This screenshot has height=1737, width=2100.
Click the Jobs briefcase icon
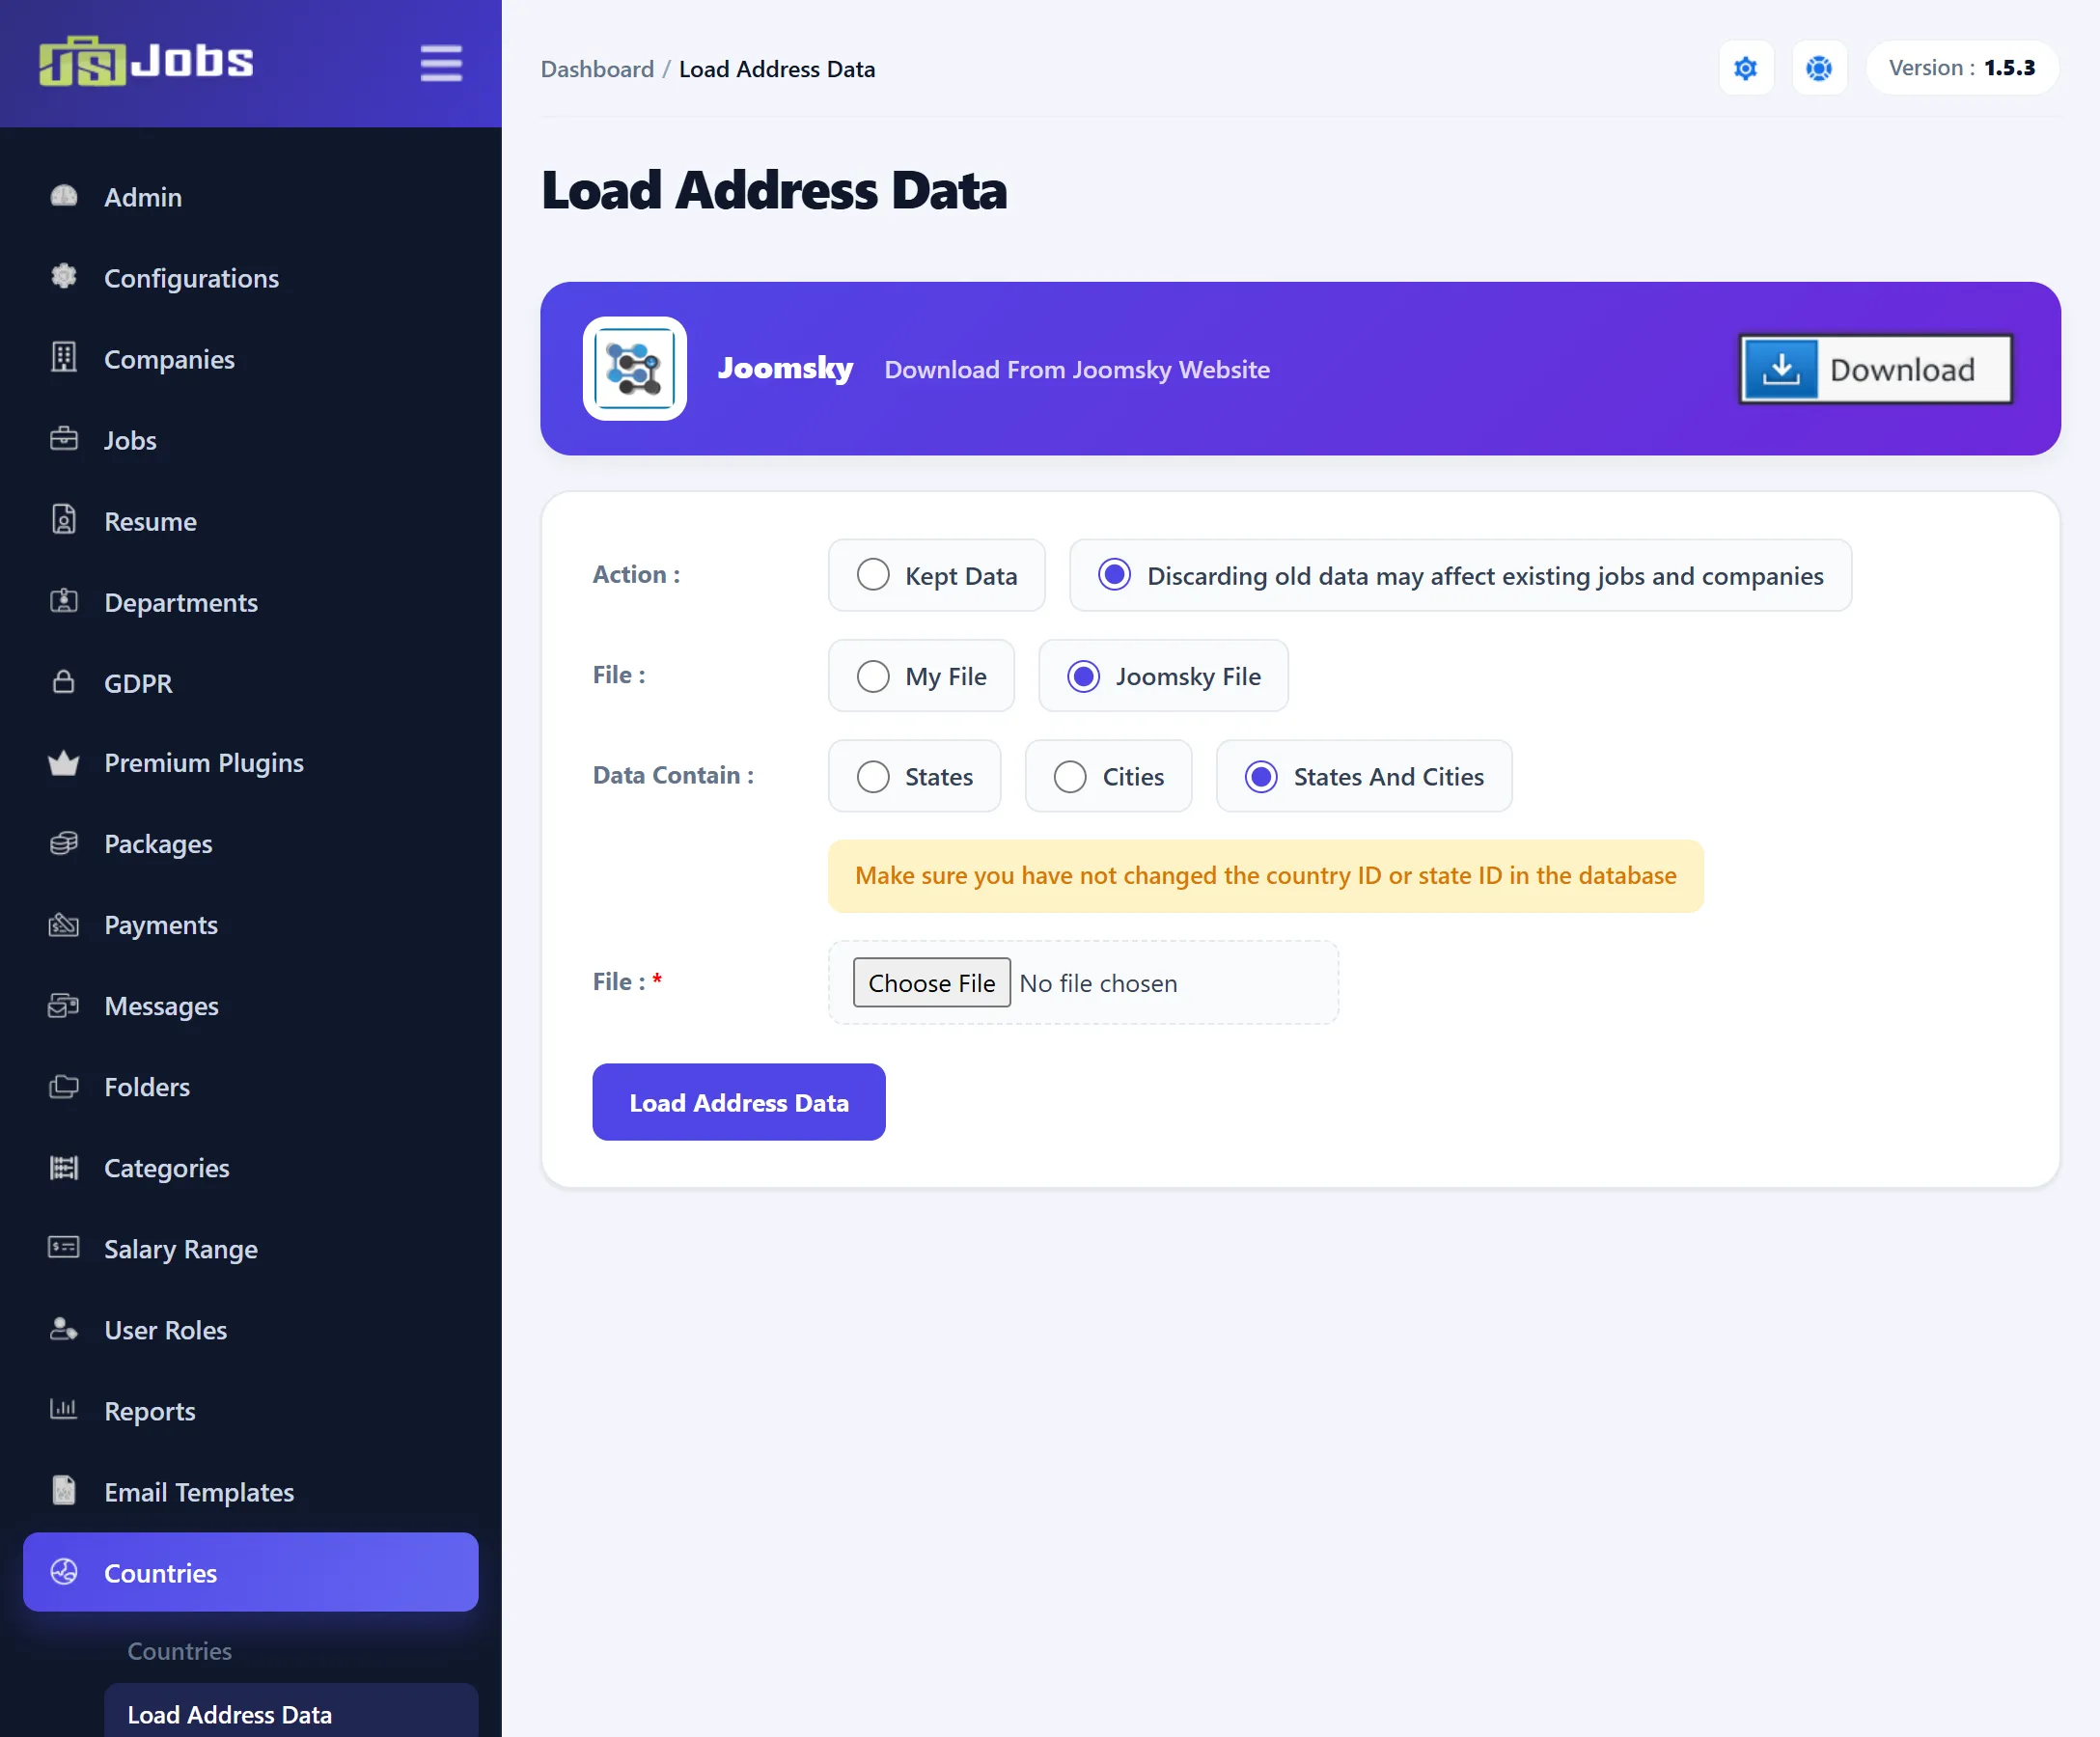tap(64, 439)
